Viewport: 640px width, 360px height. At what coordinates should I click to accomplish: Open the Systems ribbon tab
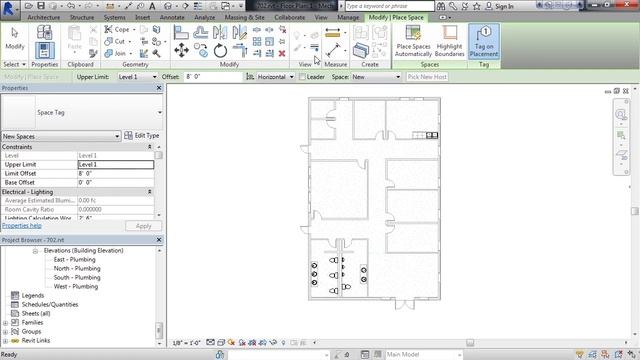[114, 18]
